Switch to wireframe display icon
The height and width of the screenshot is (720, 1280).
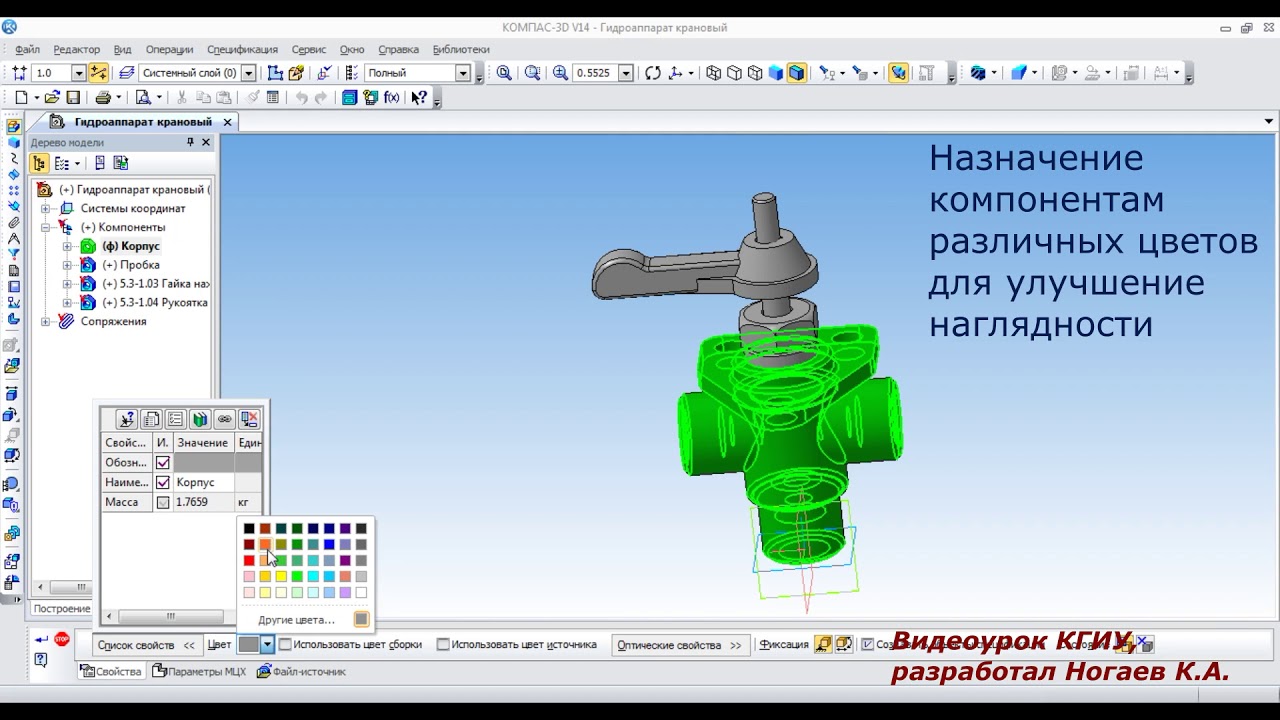click(x=713, y=73)
